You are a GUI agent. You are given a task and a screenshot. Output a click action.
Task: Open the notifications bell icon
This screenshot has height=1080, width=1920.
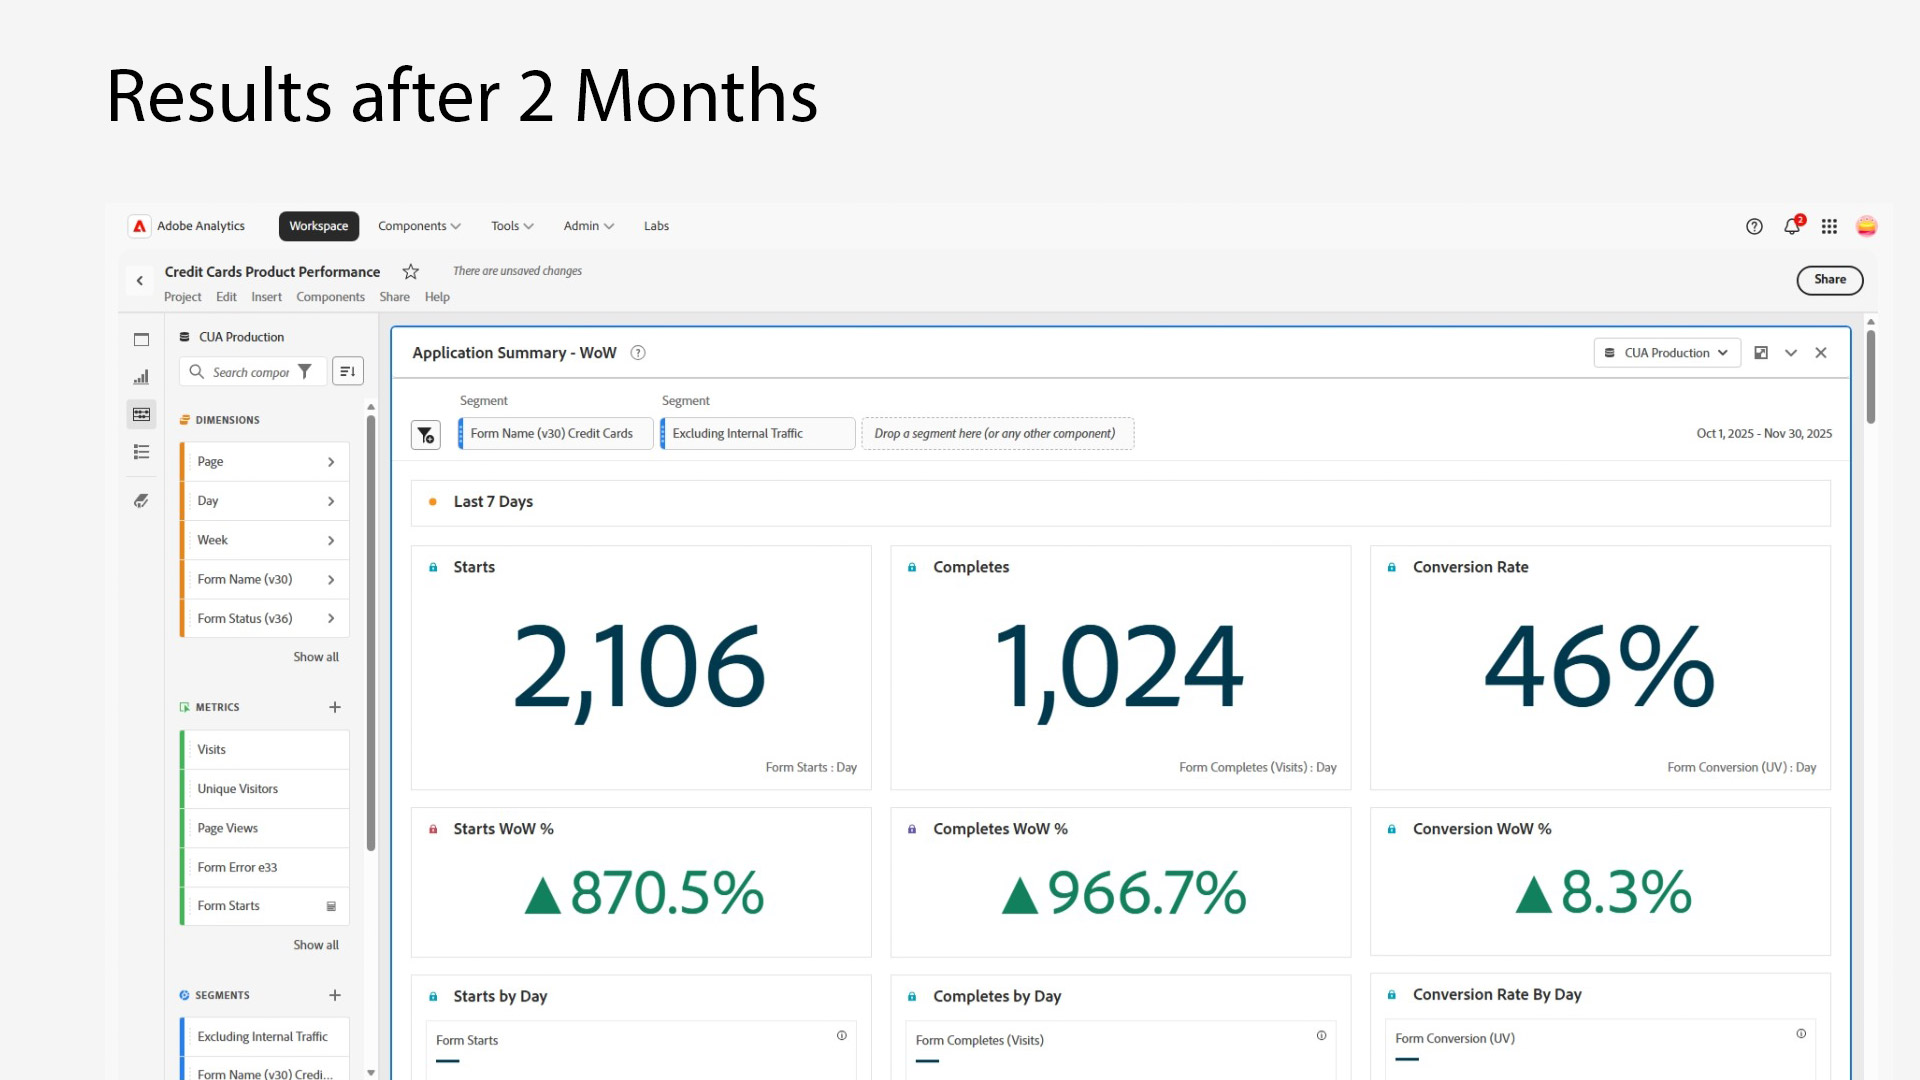[x=1791, y=227]
